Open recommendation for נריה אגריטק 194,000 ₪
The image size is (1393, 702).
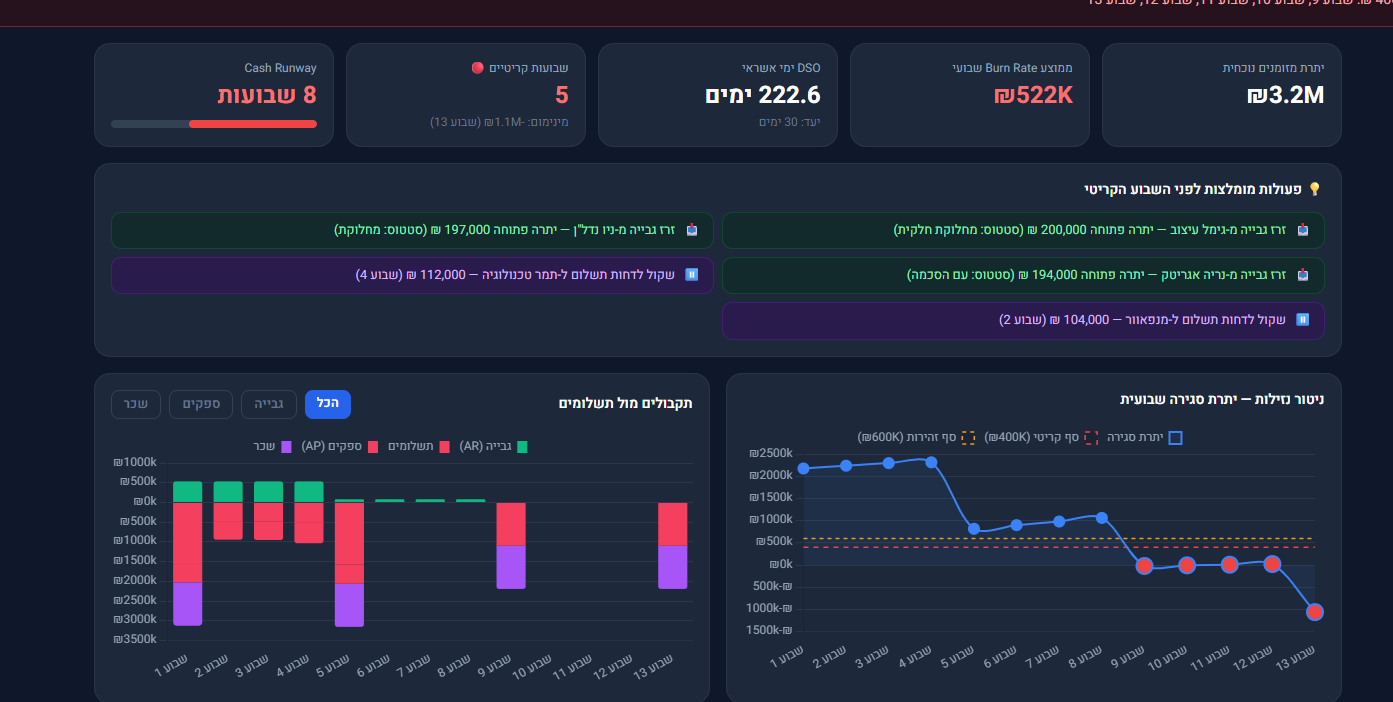coord(1023,275)
